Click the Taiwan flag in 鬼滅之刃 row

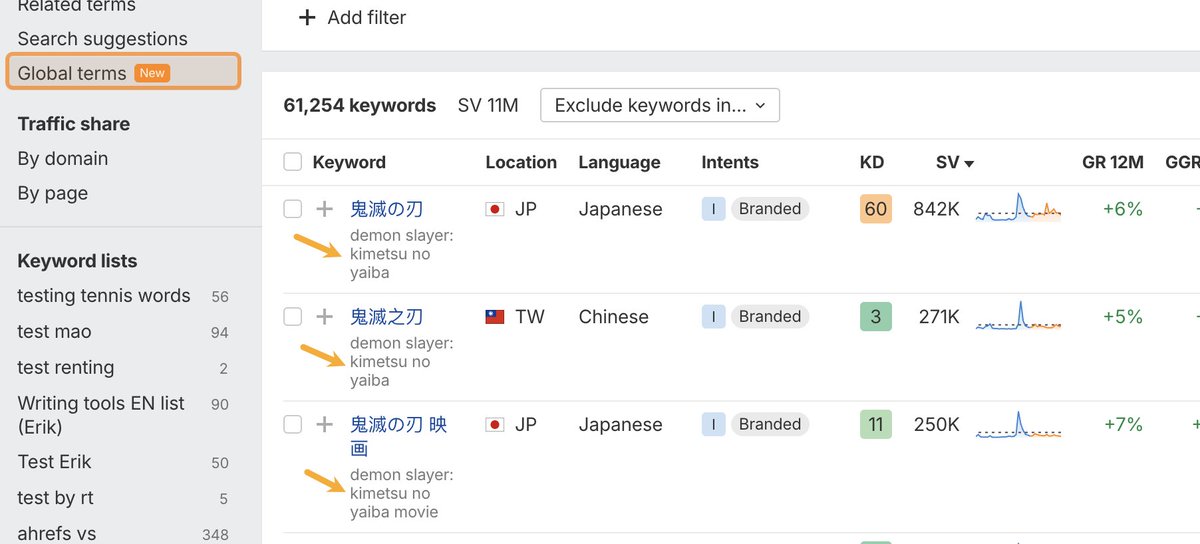coord(494,317)
